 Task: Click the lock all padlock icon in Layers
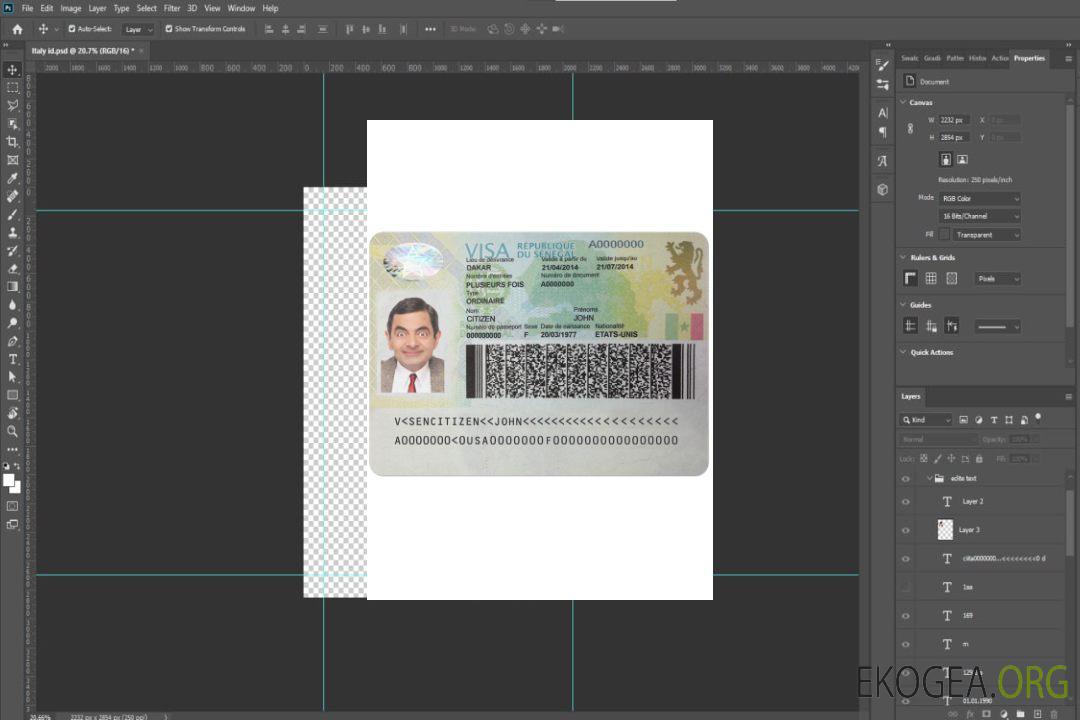point(979,458)
